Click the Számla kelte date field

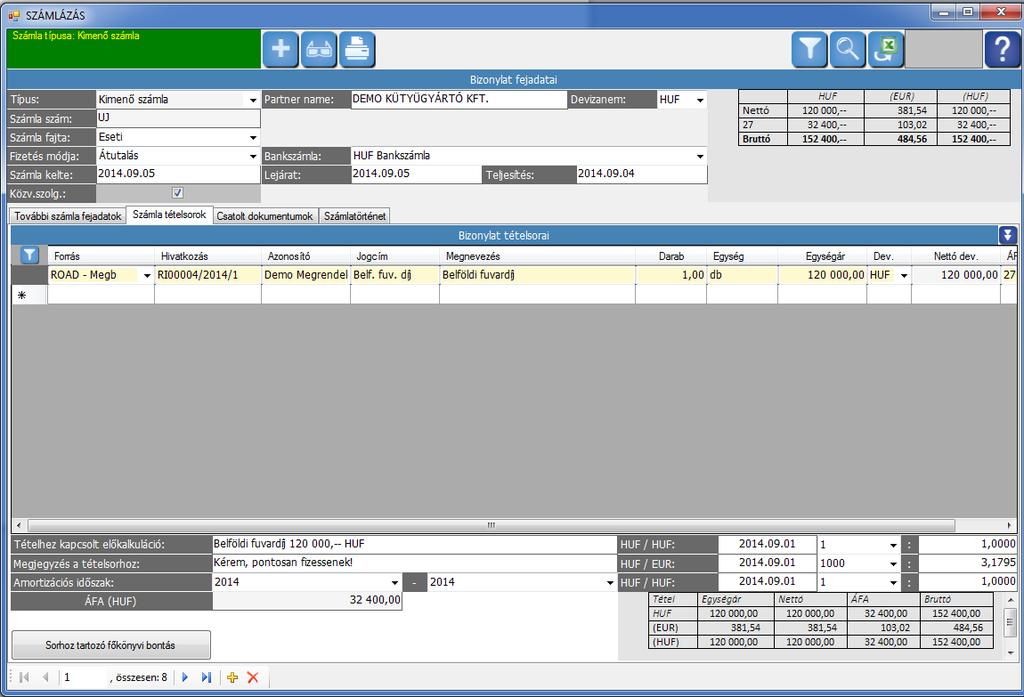[178, 174]
